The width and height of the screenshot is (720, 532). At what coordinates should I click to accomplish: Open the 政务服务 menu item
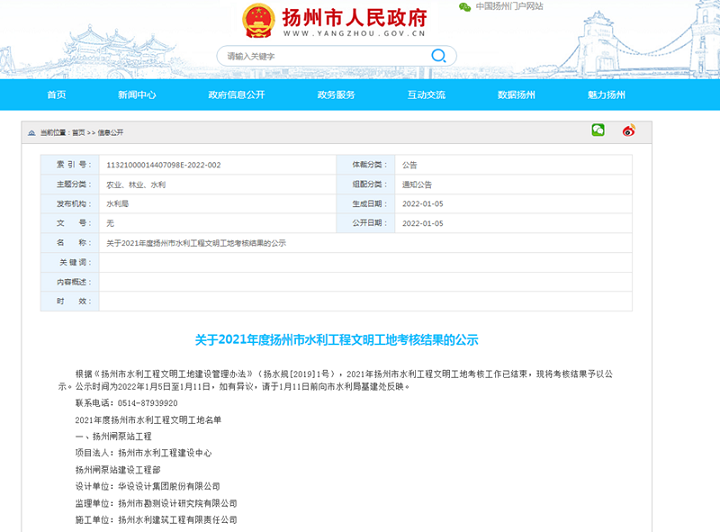(336, 95)
